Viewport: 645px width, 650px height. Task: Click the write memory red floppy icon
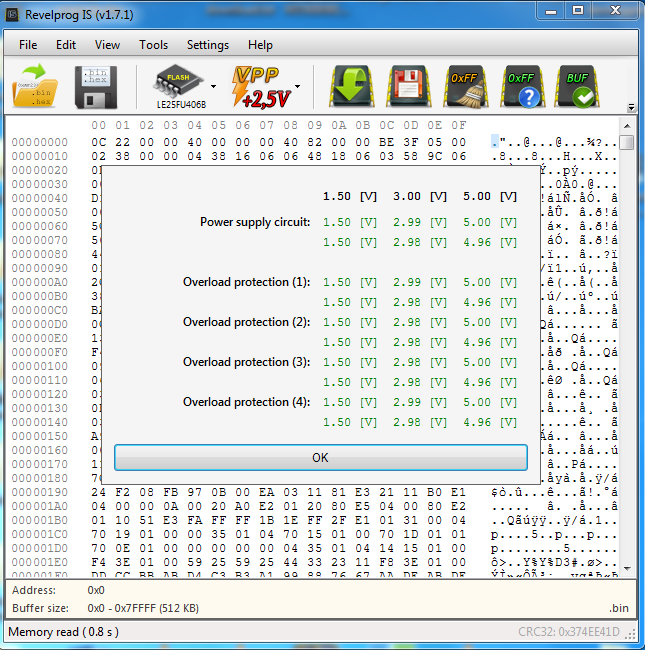408,87
